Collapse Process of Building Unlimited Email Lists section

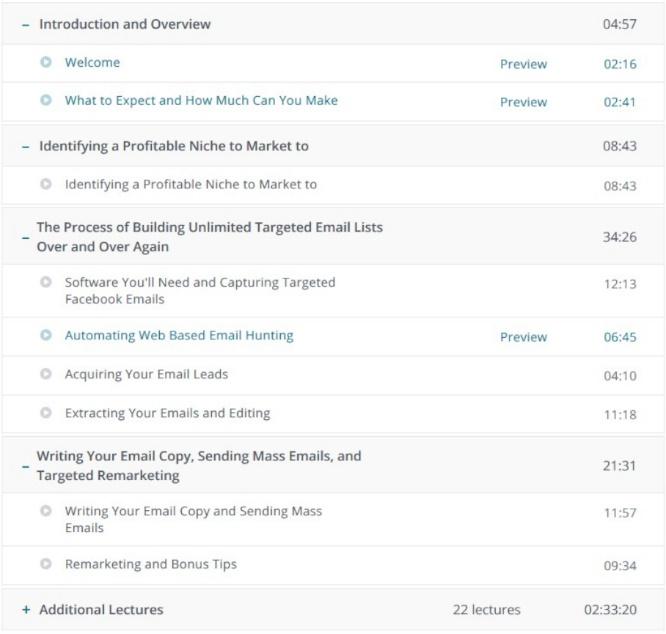click(x=25, y=238)
